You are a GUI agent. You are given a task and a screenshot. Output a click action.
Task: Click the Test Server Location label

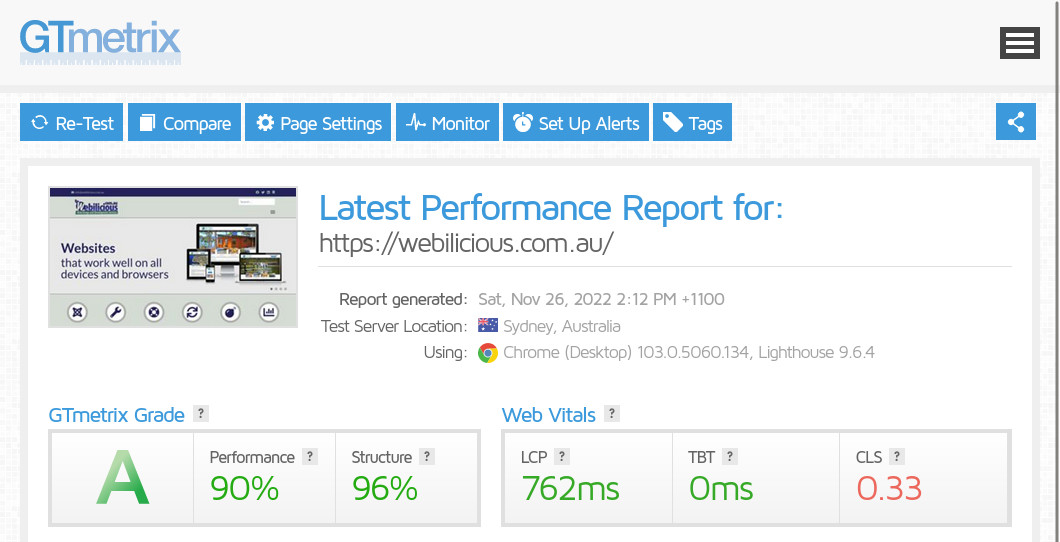tap(394, 326)
